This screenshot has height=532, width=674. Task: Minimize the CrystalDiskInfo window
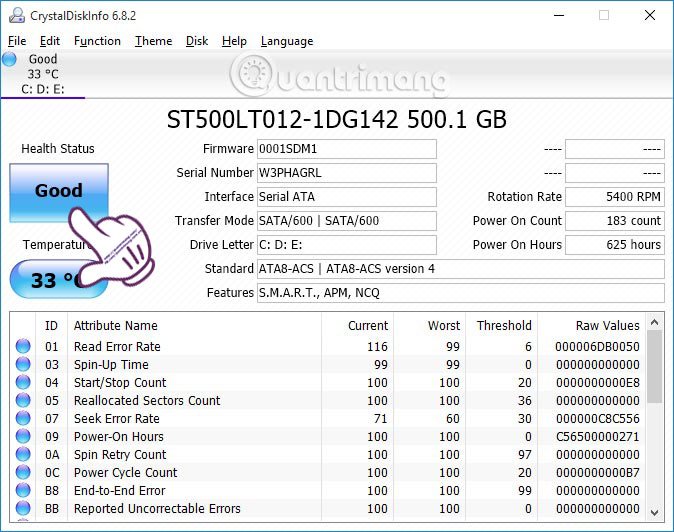coord(559,15)
